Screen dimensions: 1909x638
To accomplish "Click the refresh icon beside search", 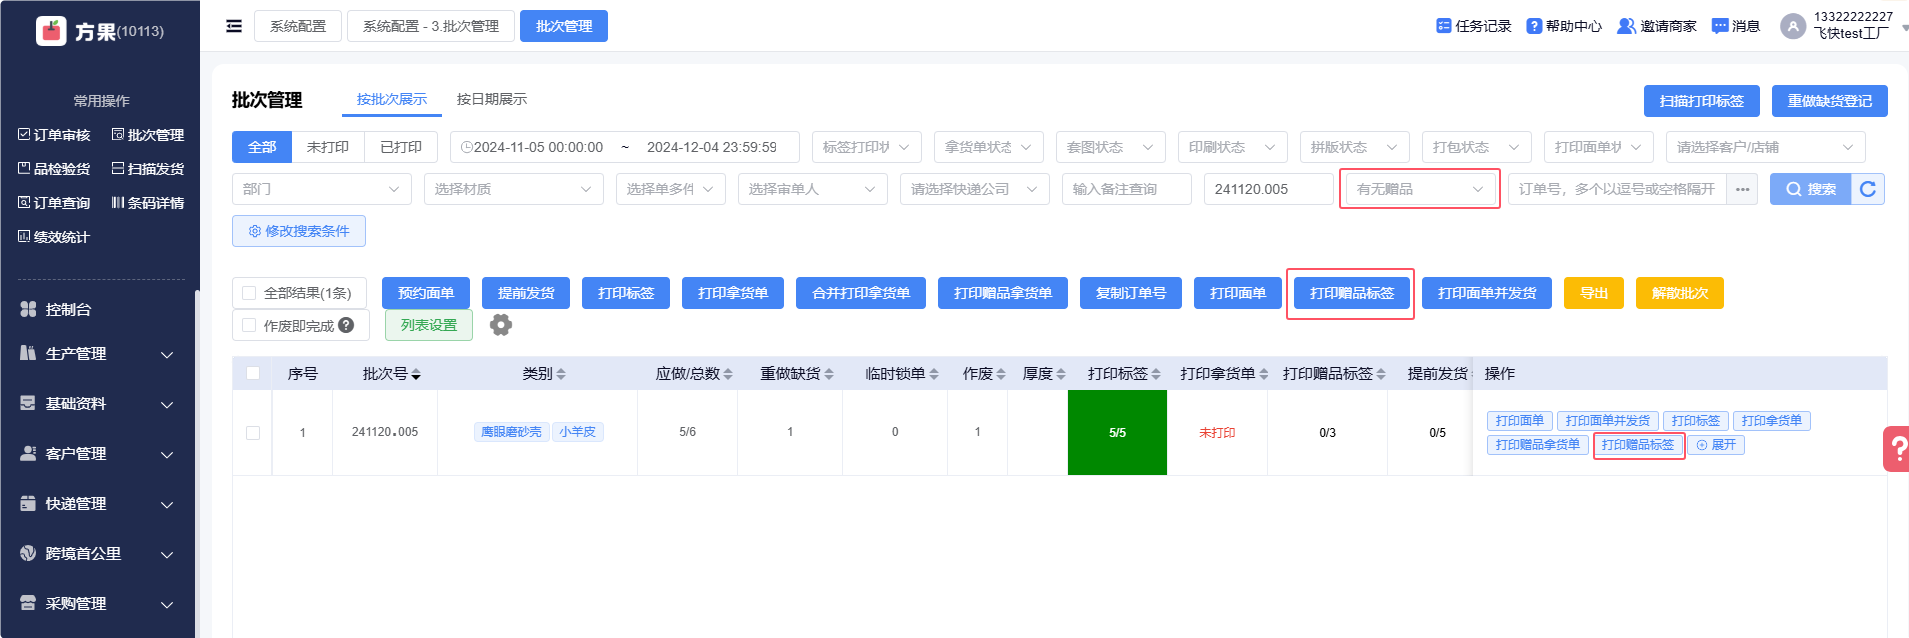I will pyautogui.click(x=1868, y=189).
